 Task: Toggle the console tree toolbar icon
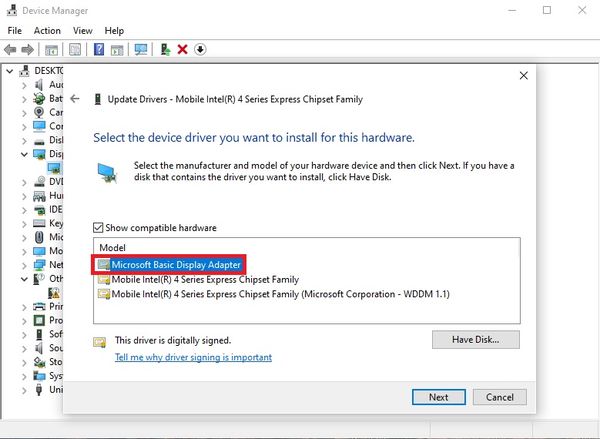(51, 50)
